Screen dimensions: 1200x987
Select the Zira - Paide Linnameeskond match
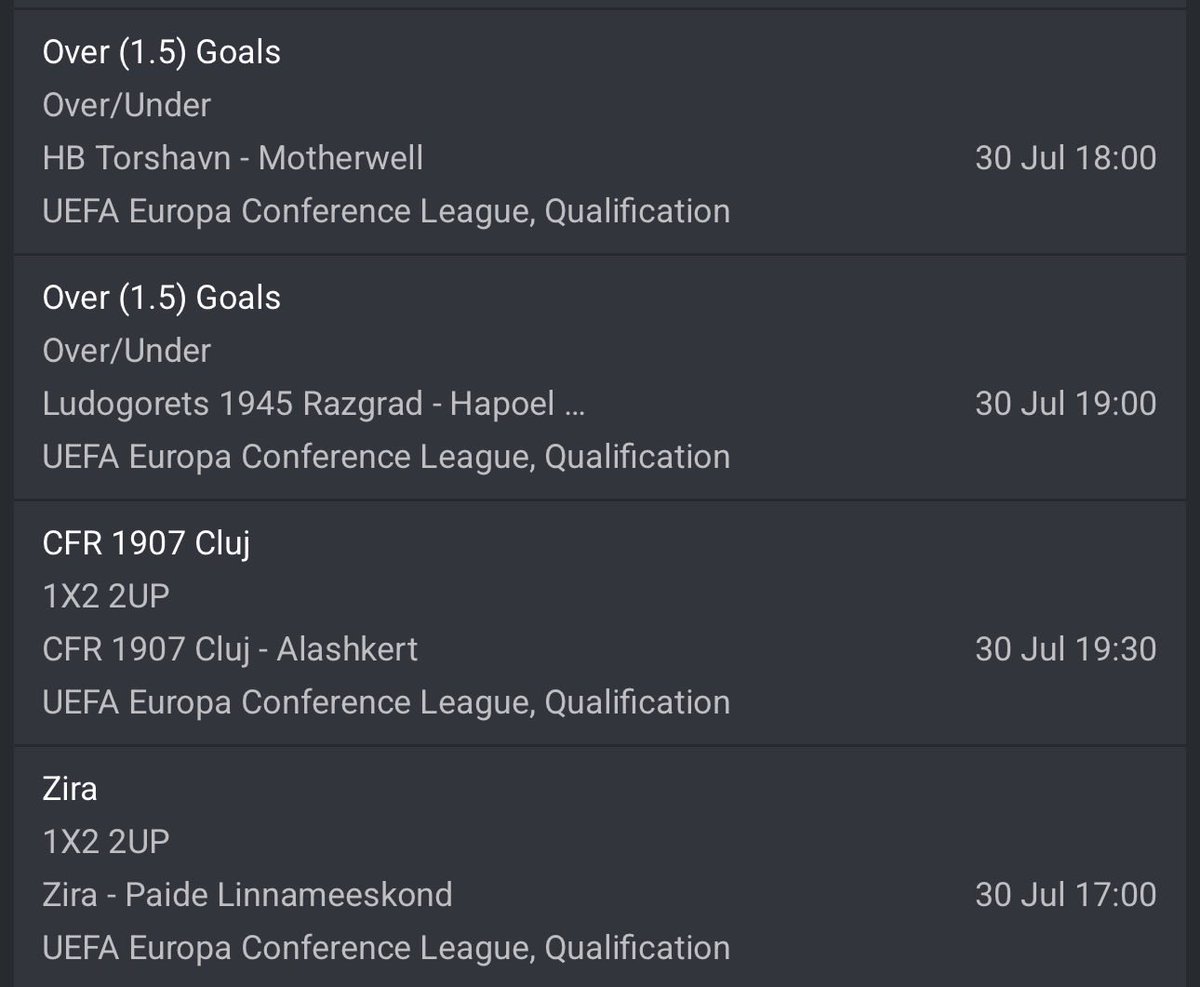pyautogui.click(x=247, y=894)
